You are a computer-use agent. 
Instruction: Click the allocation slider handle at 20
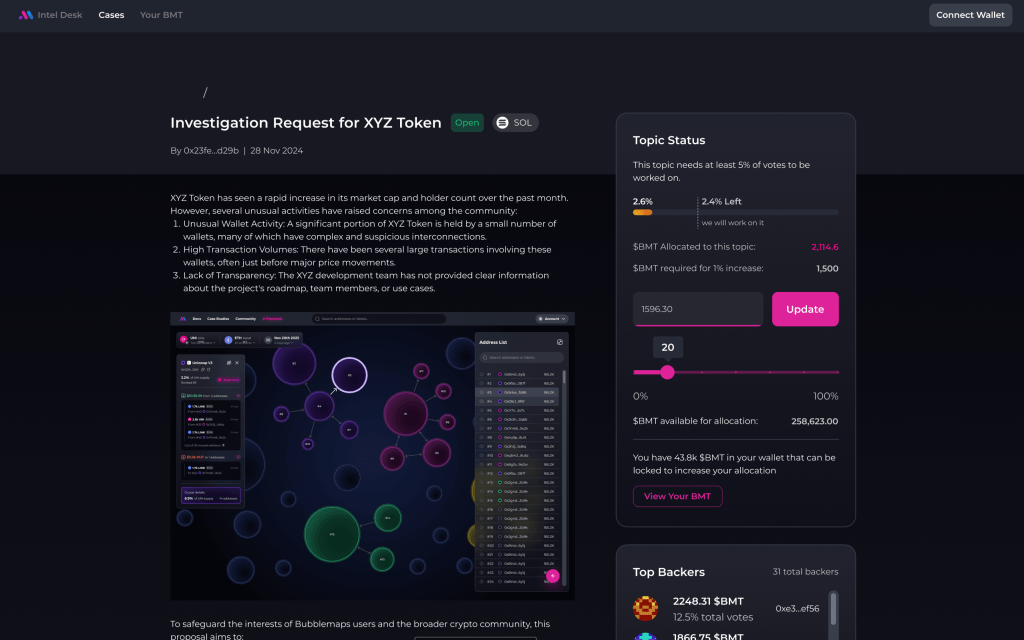click(x=667, y=372)
